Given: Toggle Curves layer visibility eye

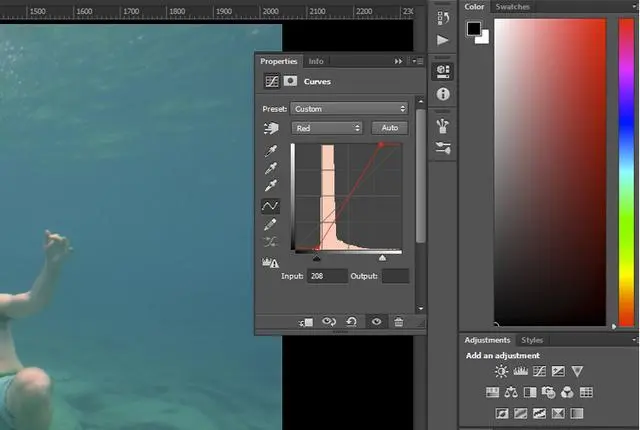Looking at the screenshot, I should (376, 322).
